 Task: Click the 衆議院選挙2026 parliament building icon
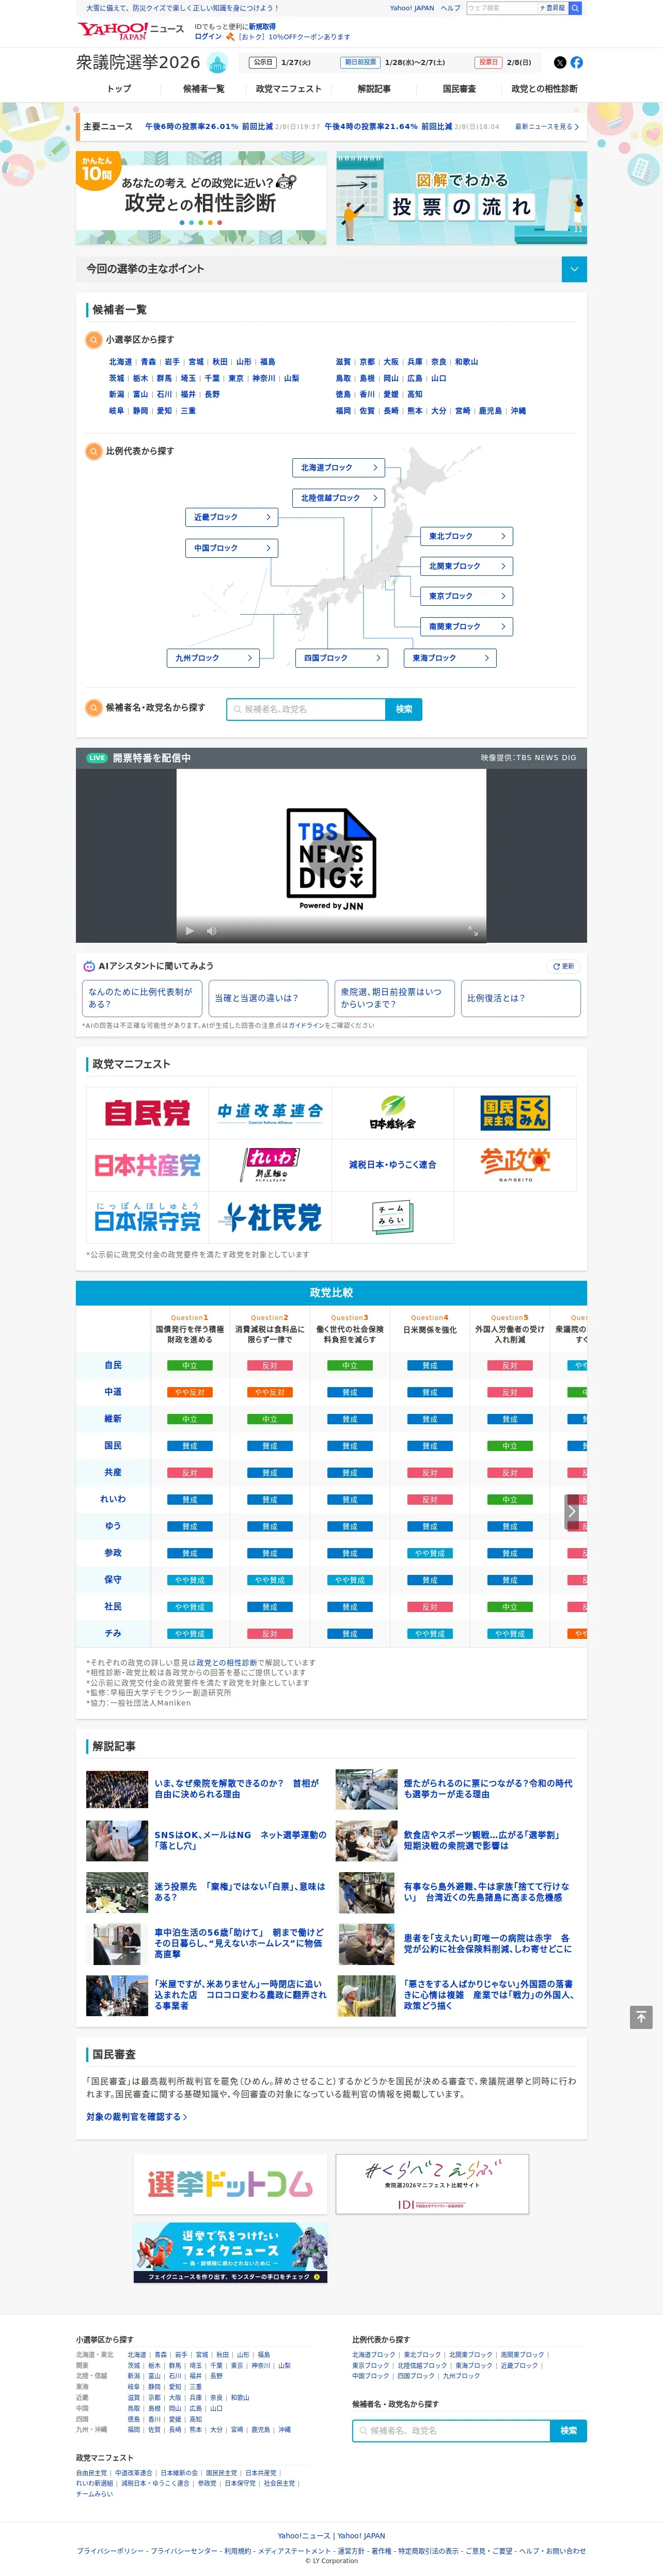tap(217, 63)
